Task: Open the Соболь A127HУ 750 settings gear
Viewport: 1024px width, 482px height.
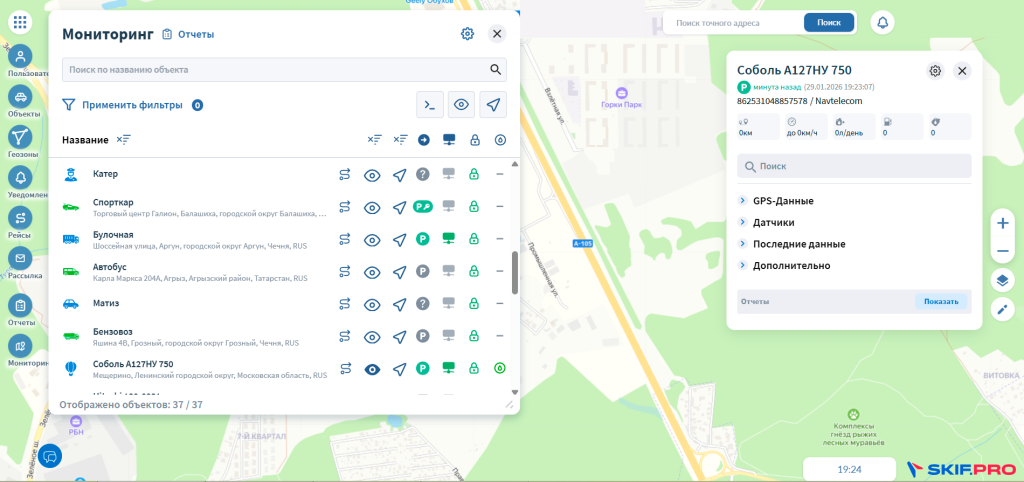Action: 935,71
